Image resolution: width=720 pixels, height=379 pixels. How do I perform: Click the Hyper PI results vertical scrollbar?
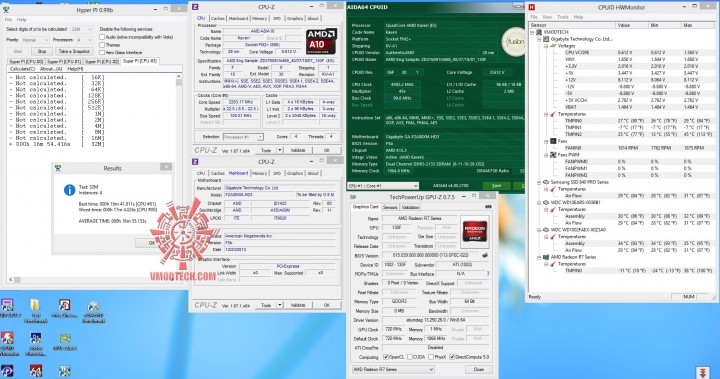click(x=179, y=175)
